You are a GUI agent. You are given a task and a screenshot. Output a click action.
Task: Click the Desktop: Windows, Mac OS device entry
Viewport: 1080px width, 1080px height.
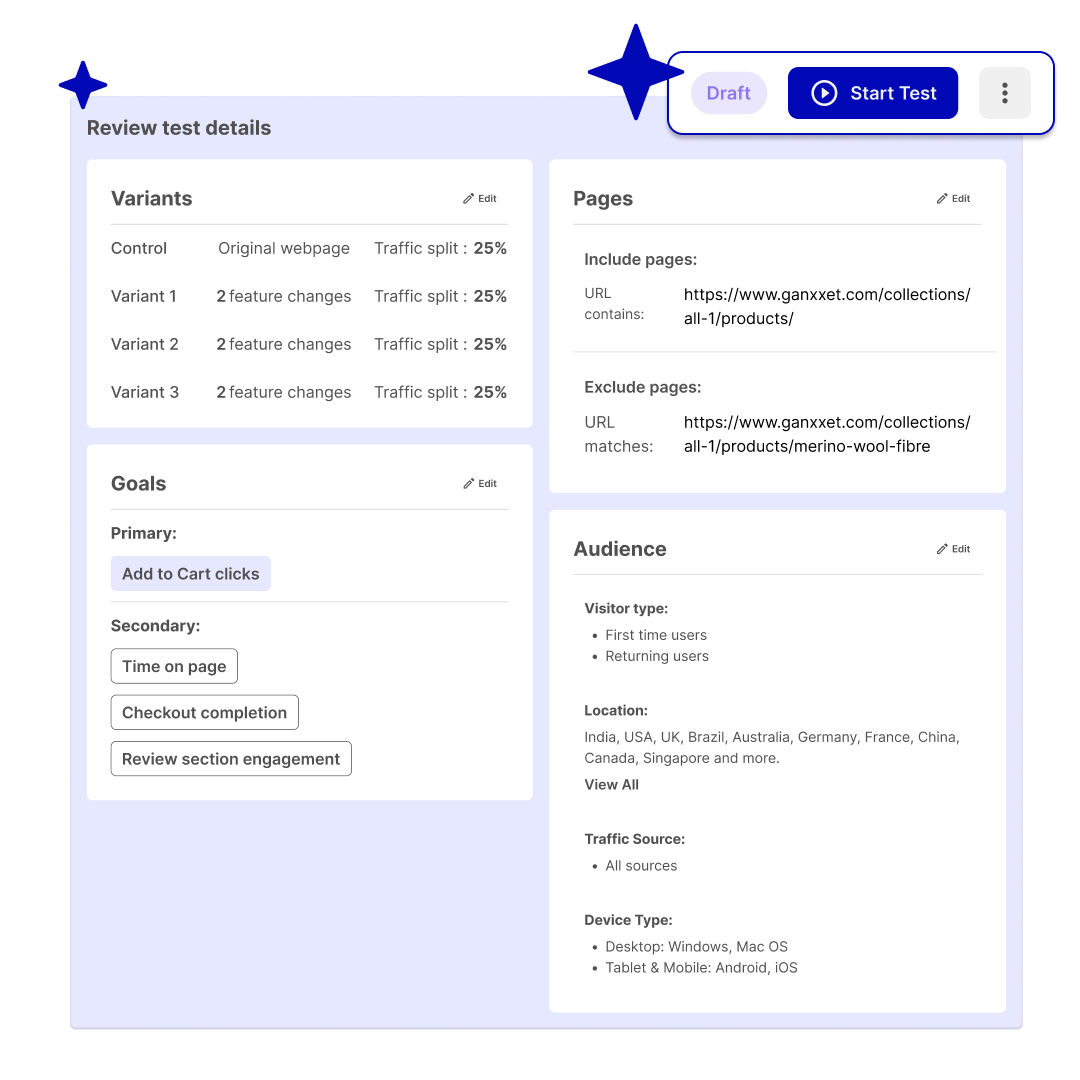[x=696, y=946]
